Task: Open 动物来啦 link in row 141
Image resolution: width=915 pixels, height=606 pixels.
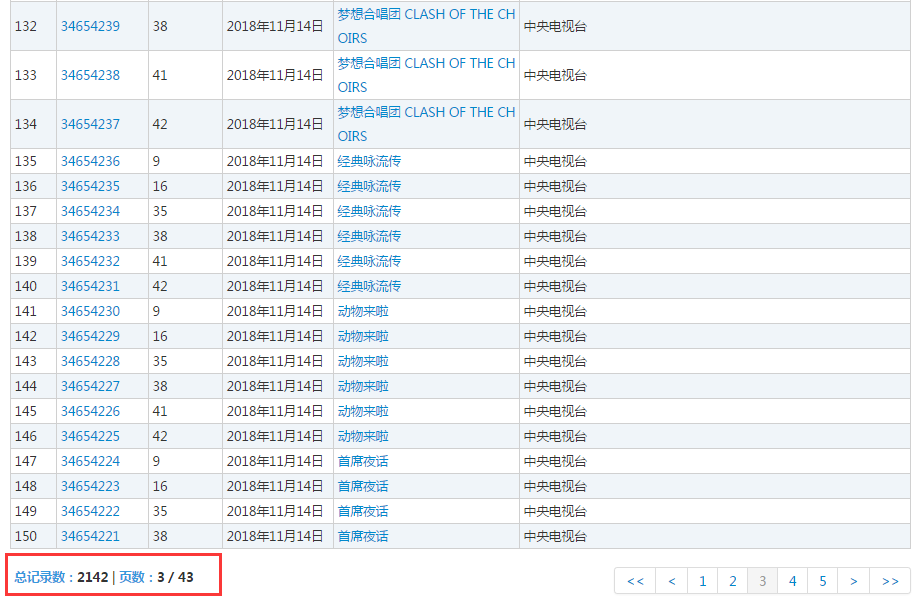Action: point(363,311)
